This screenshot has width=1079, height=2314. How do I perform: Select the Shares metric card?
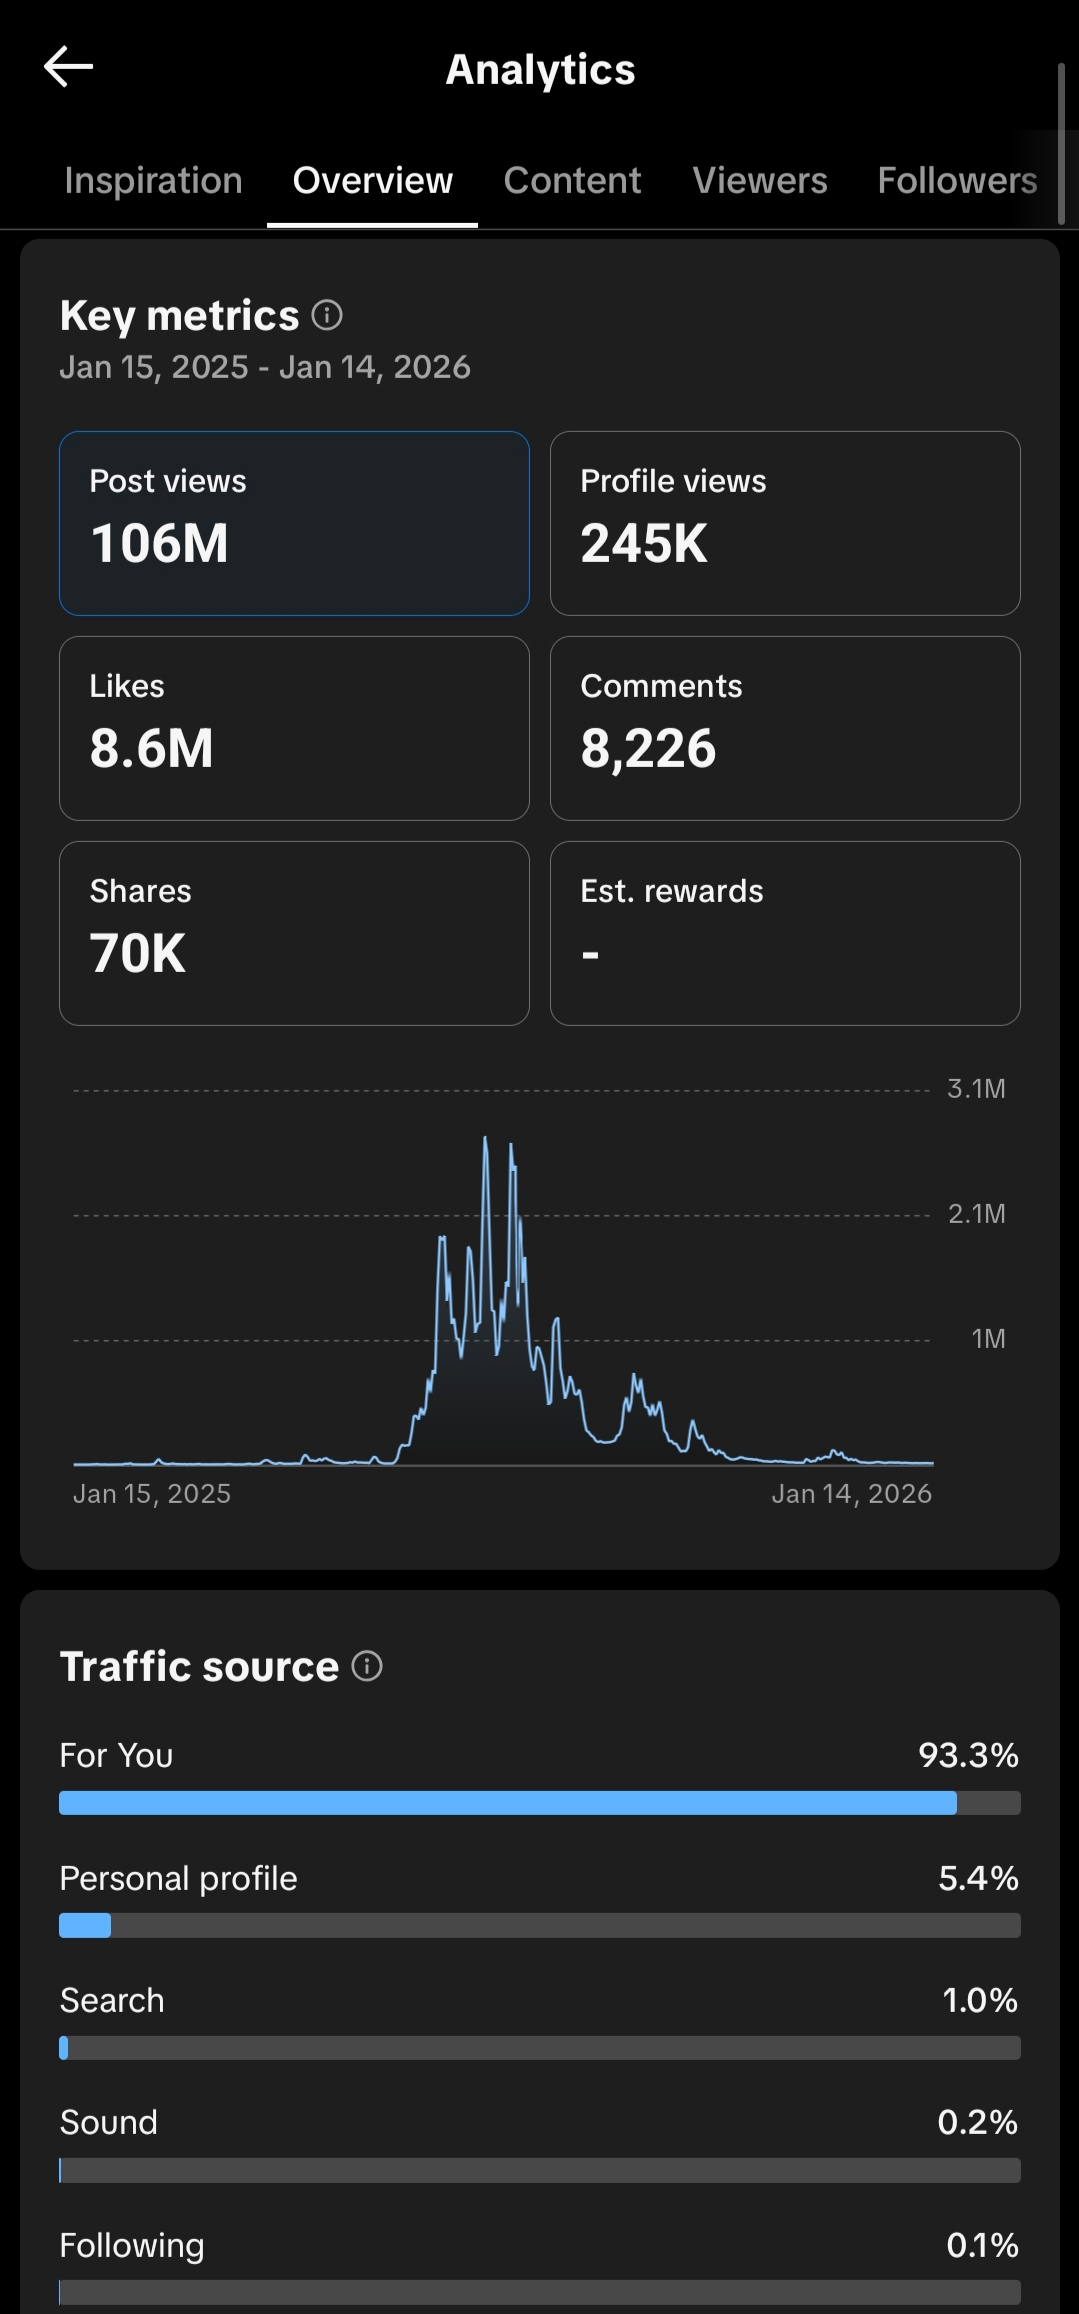point(294,933)
